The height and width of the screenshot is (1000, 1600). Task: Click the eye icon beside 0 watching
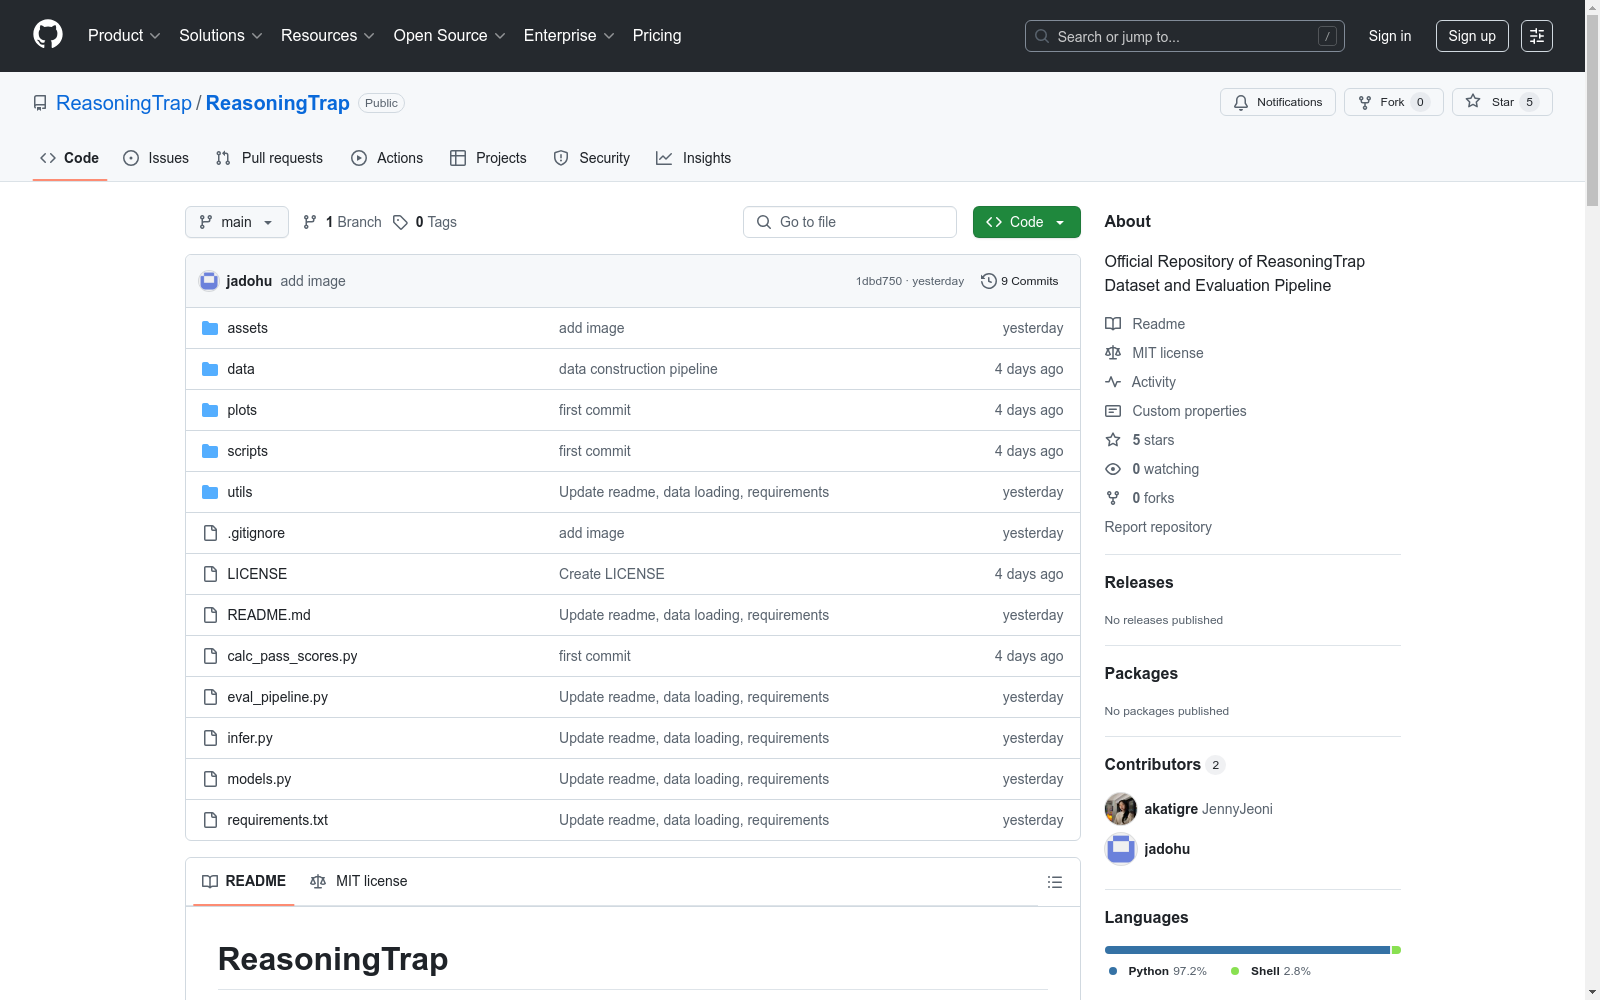[1113, 469]
